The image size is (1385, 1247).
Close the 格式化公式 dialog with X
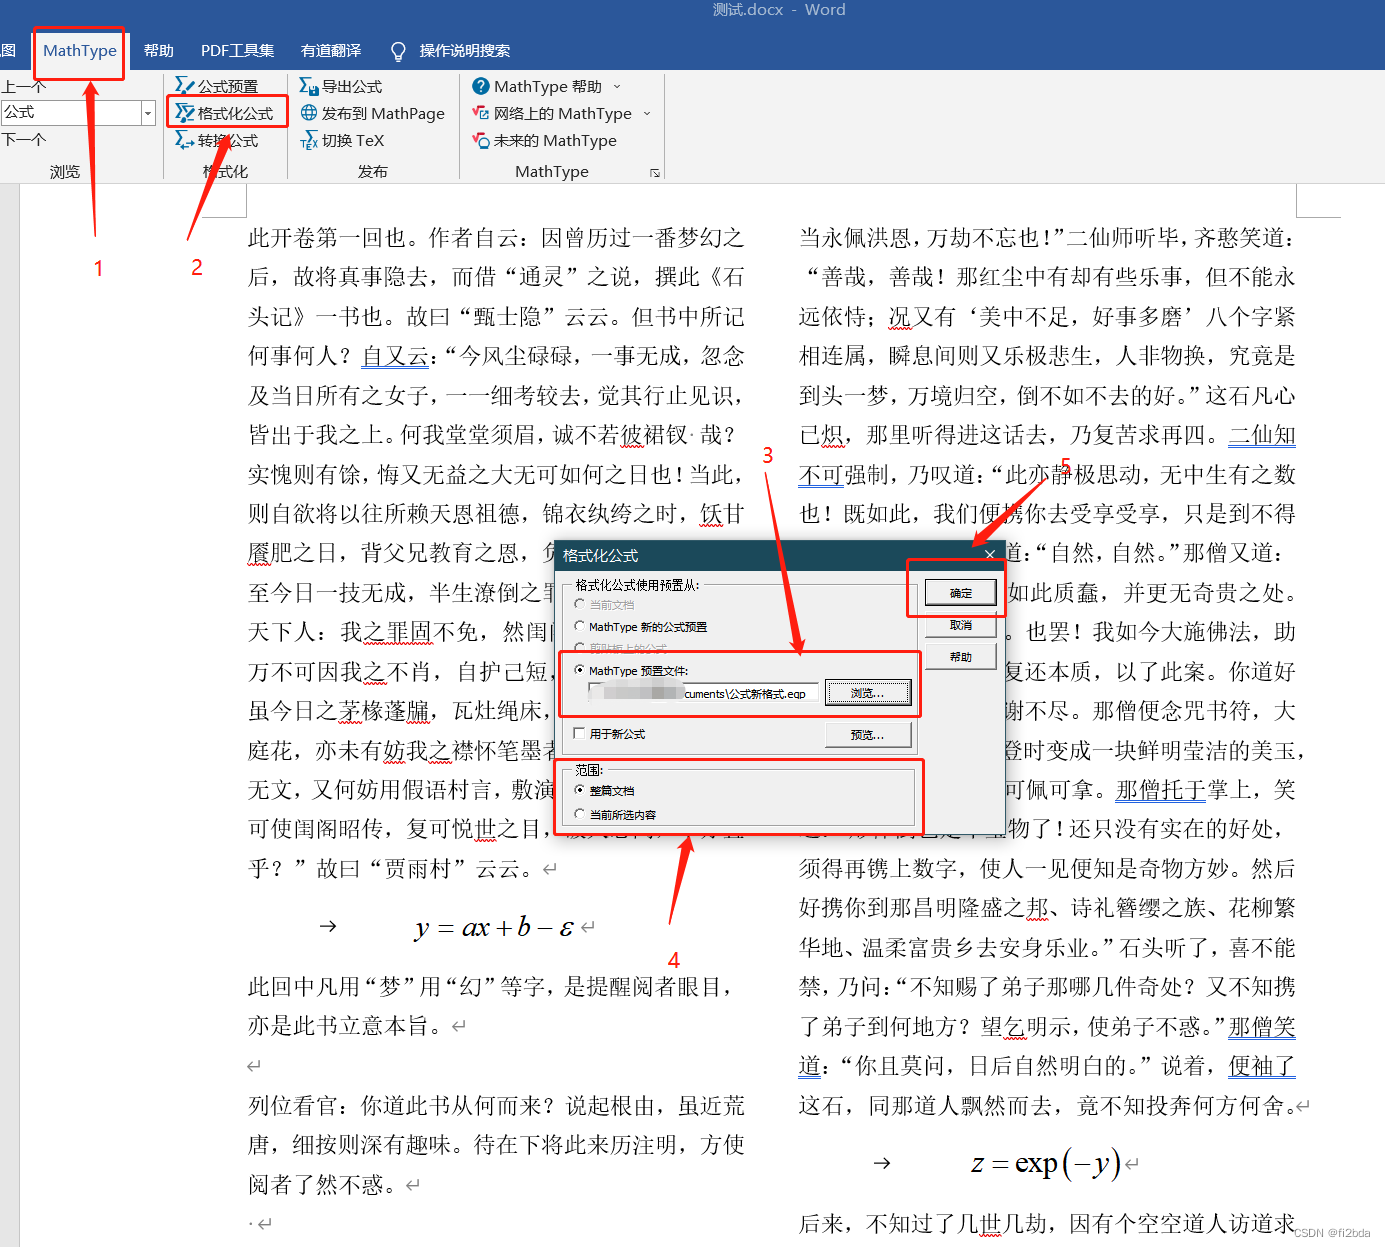point(989,555)
